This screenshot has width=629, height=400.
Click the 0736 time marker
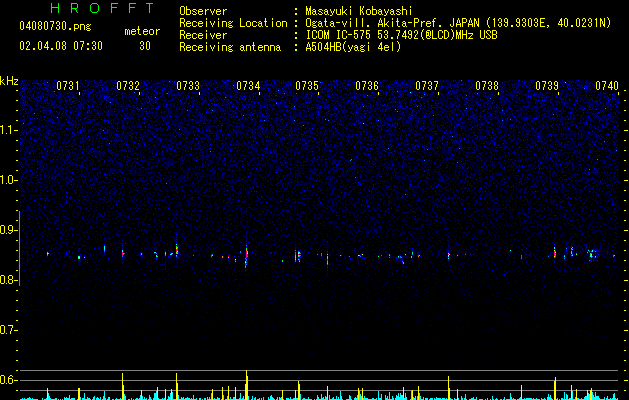(x=367, y=86)
